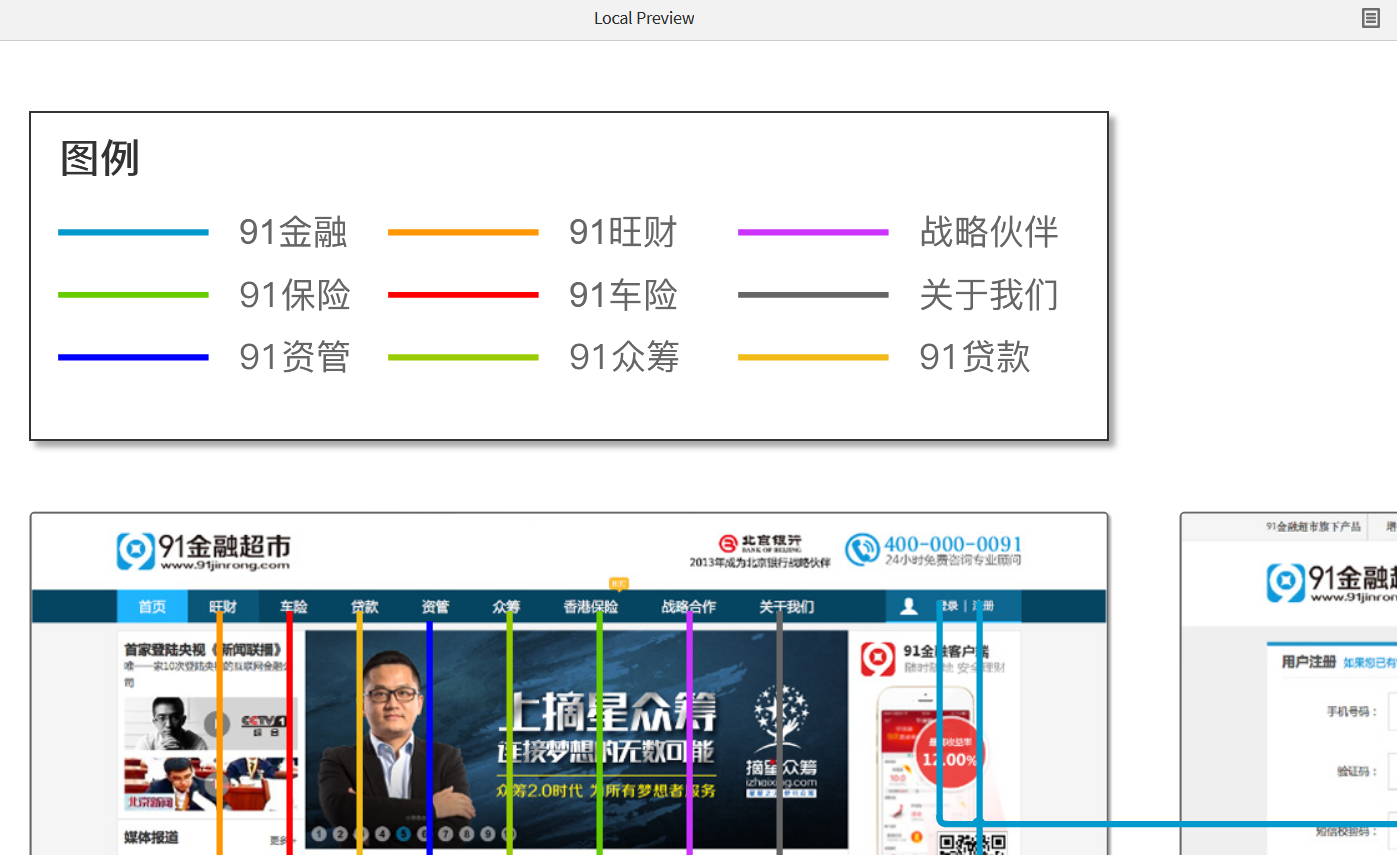Image resolution: width=1397 pixels, height=855 pixels.
Task: Open the 战略合作 navigation item
Action: tap(689, 607)
